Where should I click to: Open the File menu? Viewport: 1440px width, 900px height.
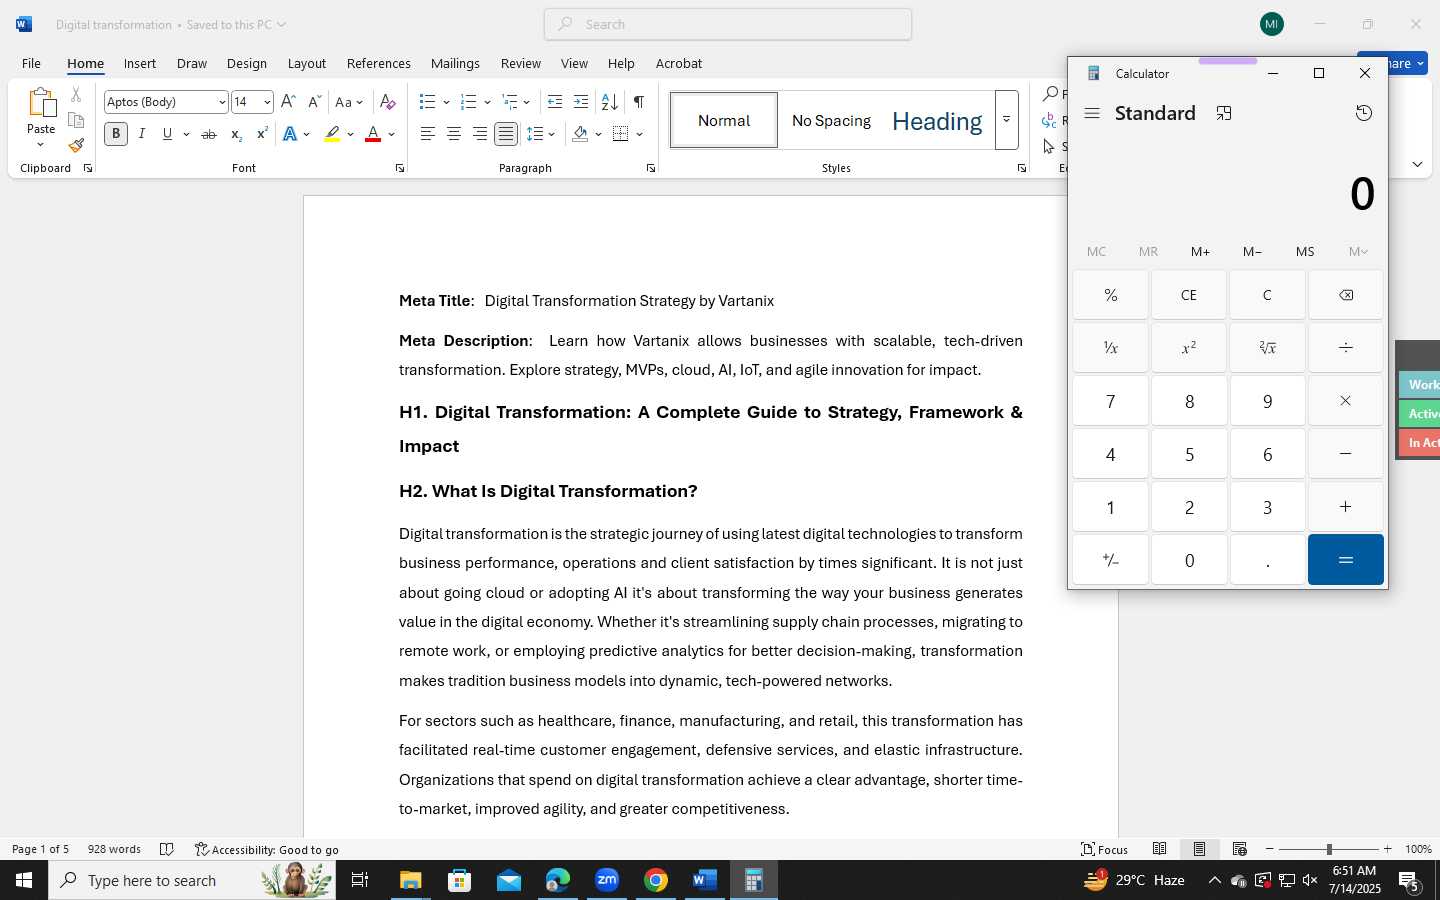tap(31, 63)
